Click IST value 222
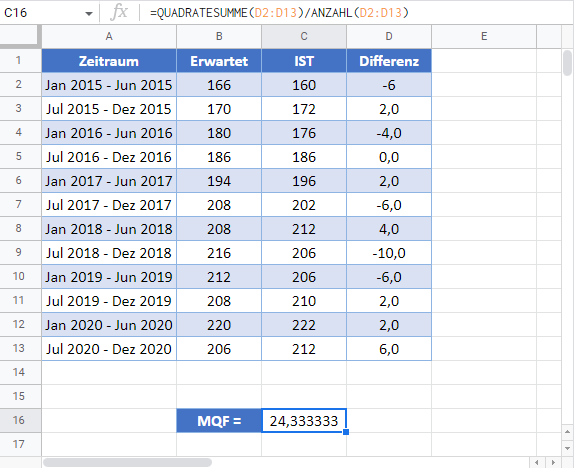 point(304,325)
